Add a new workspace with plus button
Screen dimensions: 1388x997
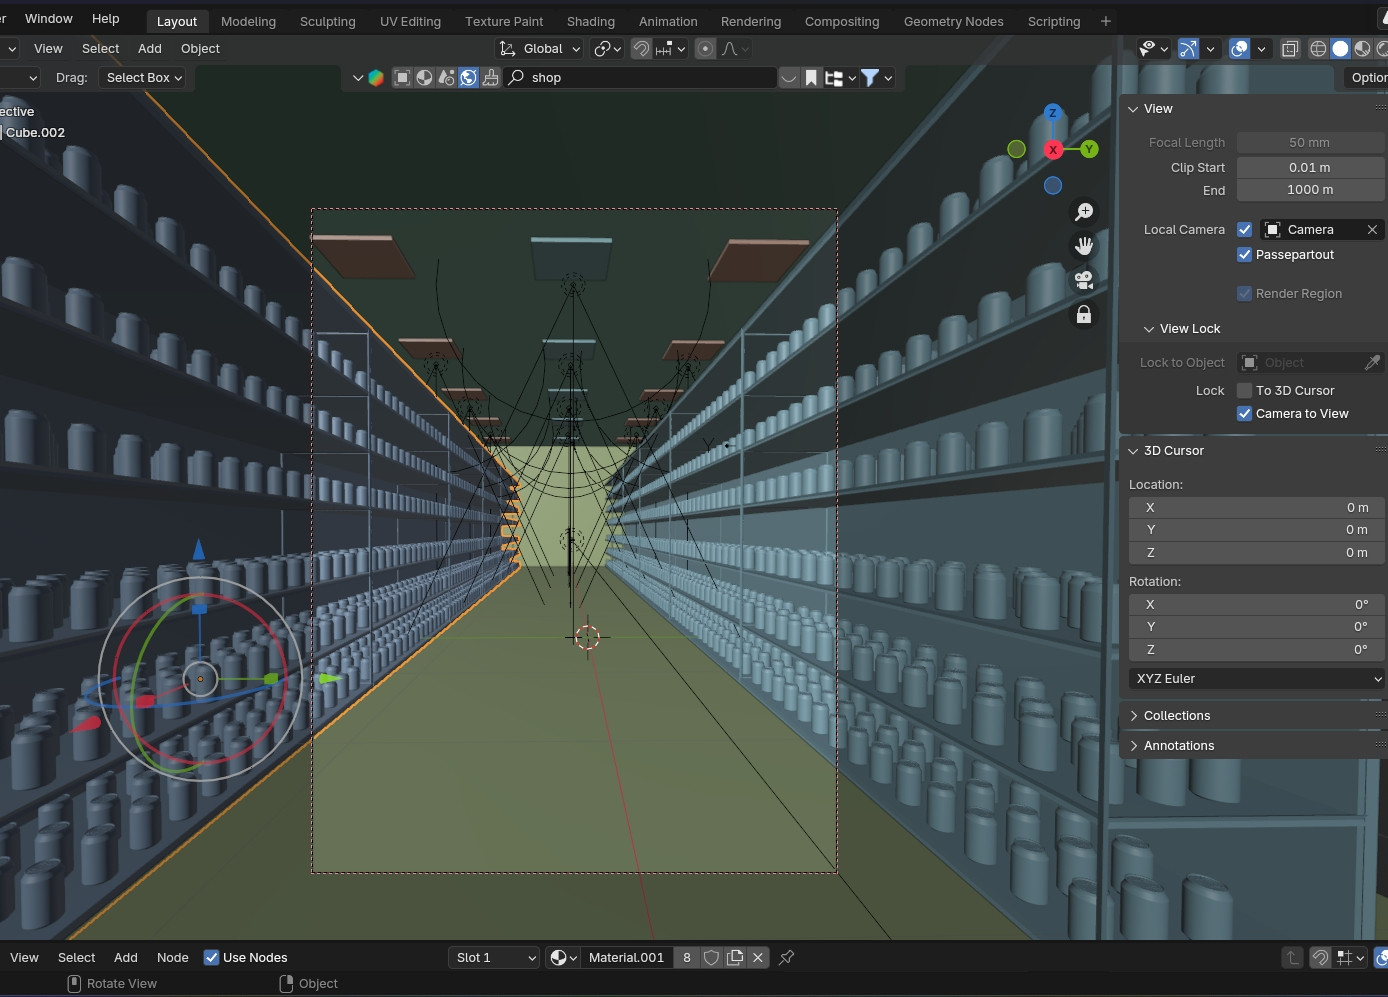pos(1105,21)
